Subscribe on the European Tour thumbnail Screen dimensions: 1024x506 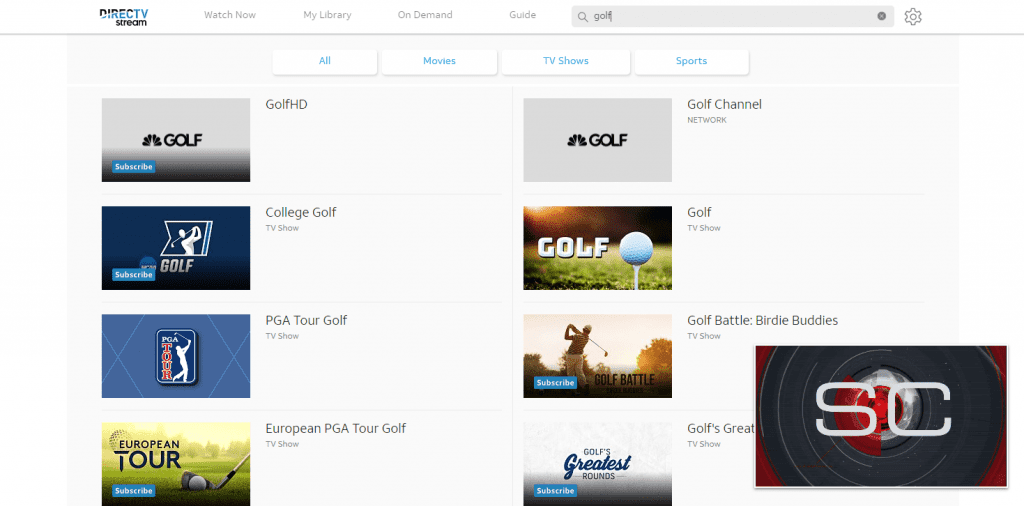[x=133, y=491]
